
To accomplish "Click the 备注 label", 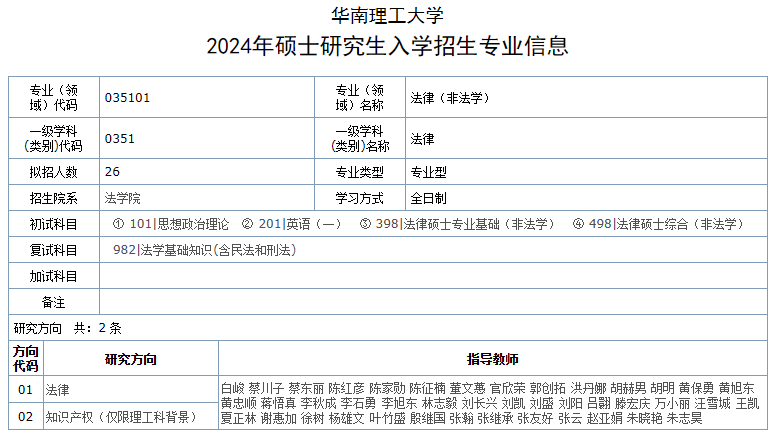I will (x=54, y=302).
